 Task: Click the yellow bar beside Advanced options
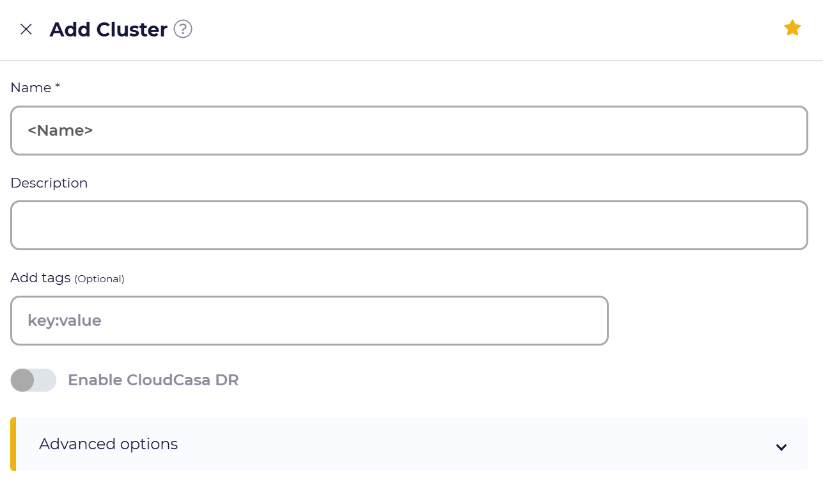(x=13, y=444)
